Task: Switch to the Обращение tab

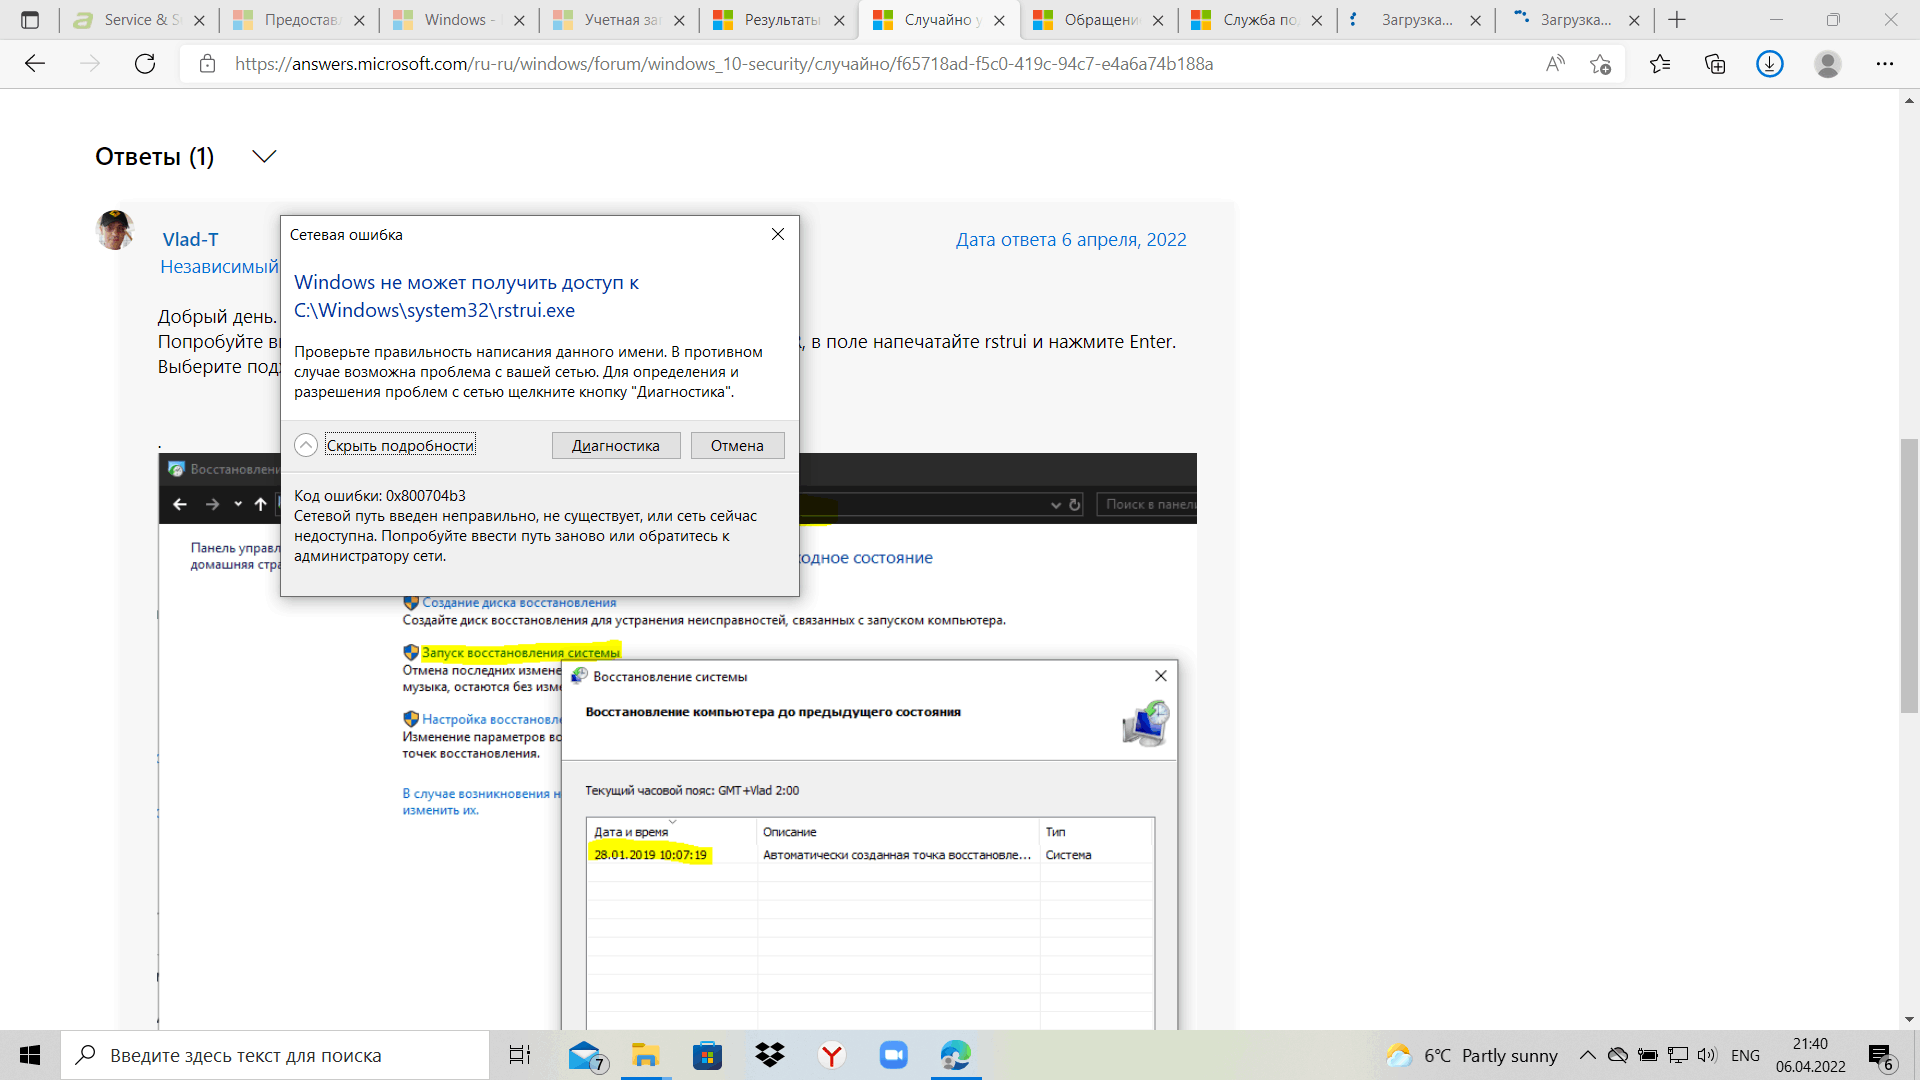Action: (x=1100, y=20)
